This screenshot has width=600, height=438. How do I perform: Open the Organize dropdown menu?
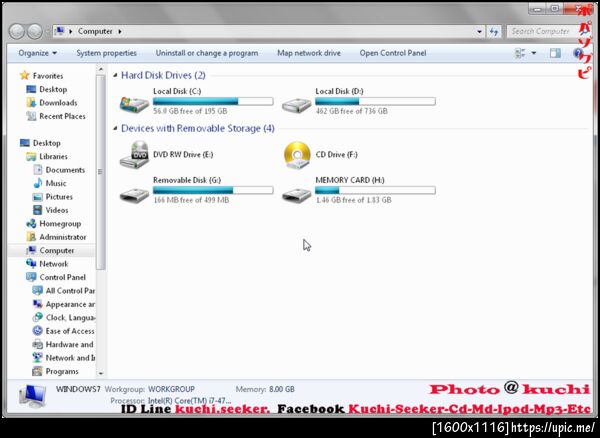tap(38, 53)
